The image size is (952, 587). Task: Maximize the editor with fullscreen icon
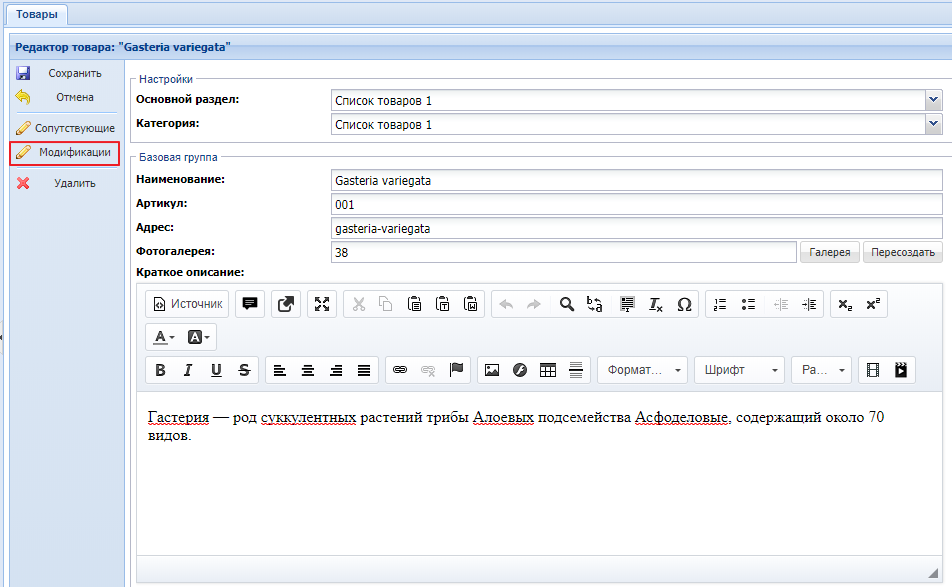(x=322, y=304)
